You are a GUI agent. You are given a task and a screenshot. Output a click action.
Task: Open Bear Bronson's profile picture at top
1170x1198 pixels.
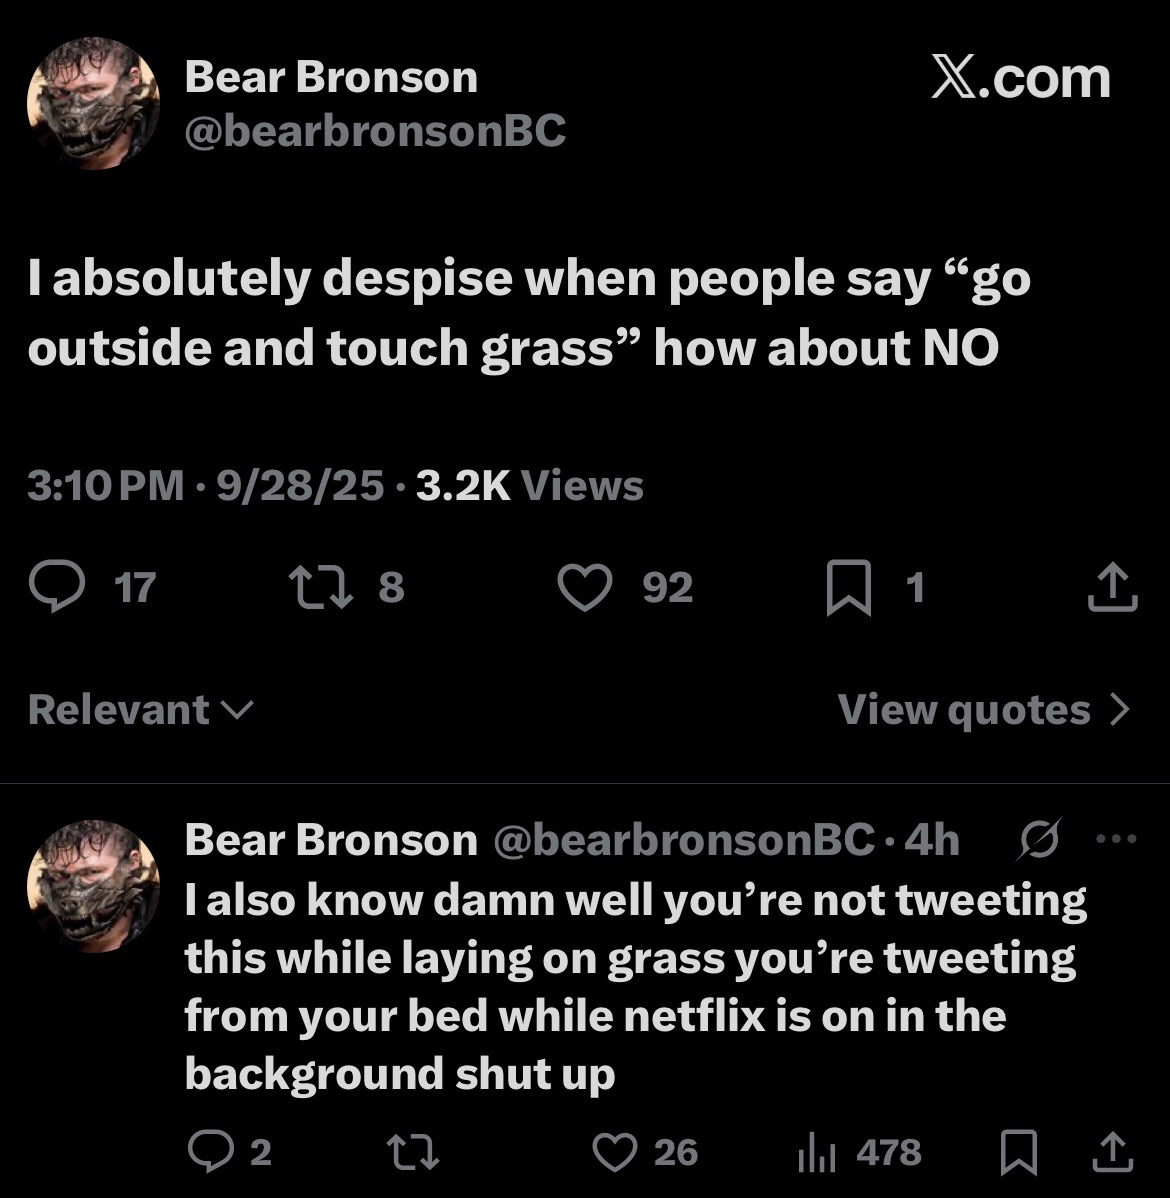tap(93, 103)
